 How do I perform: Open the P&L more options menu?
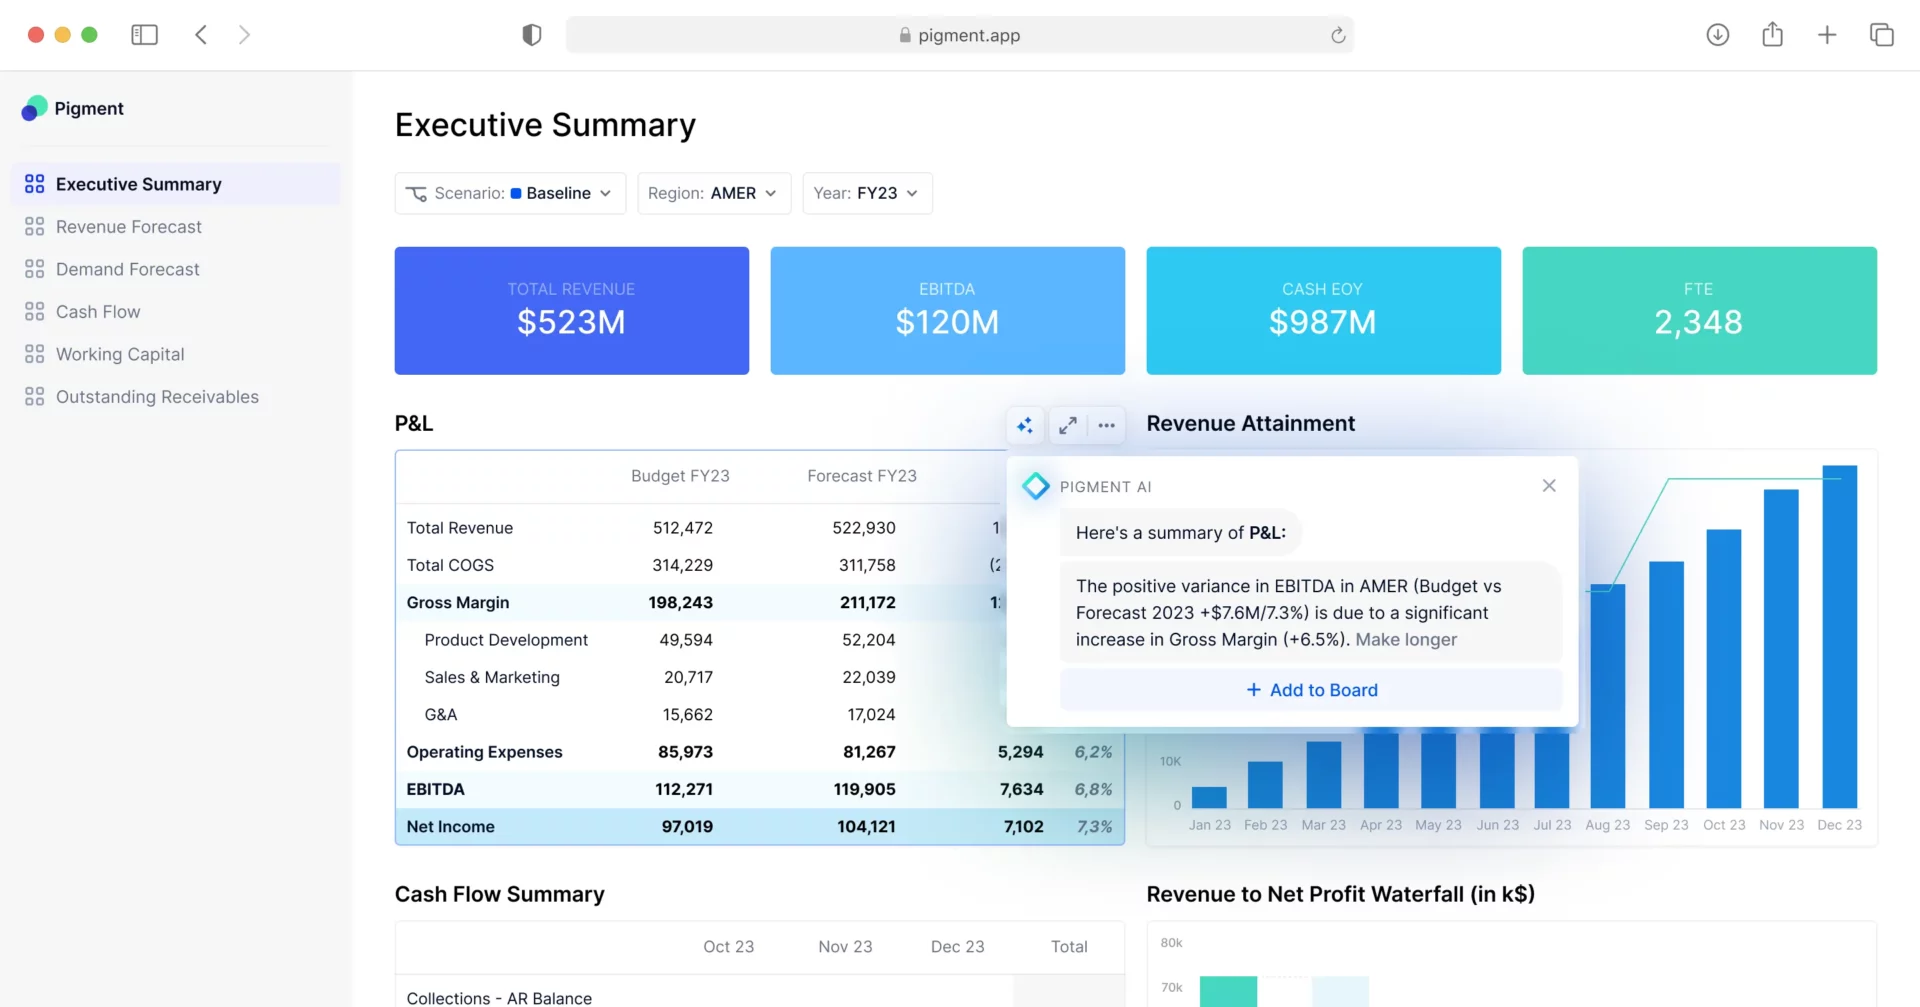pyautogui.click(x=1106, y=426)
